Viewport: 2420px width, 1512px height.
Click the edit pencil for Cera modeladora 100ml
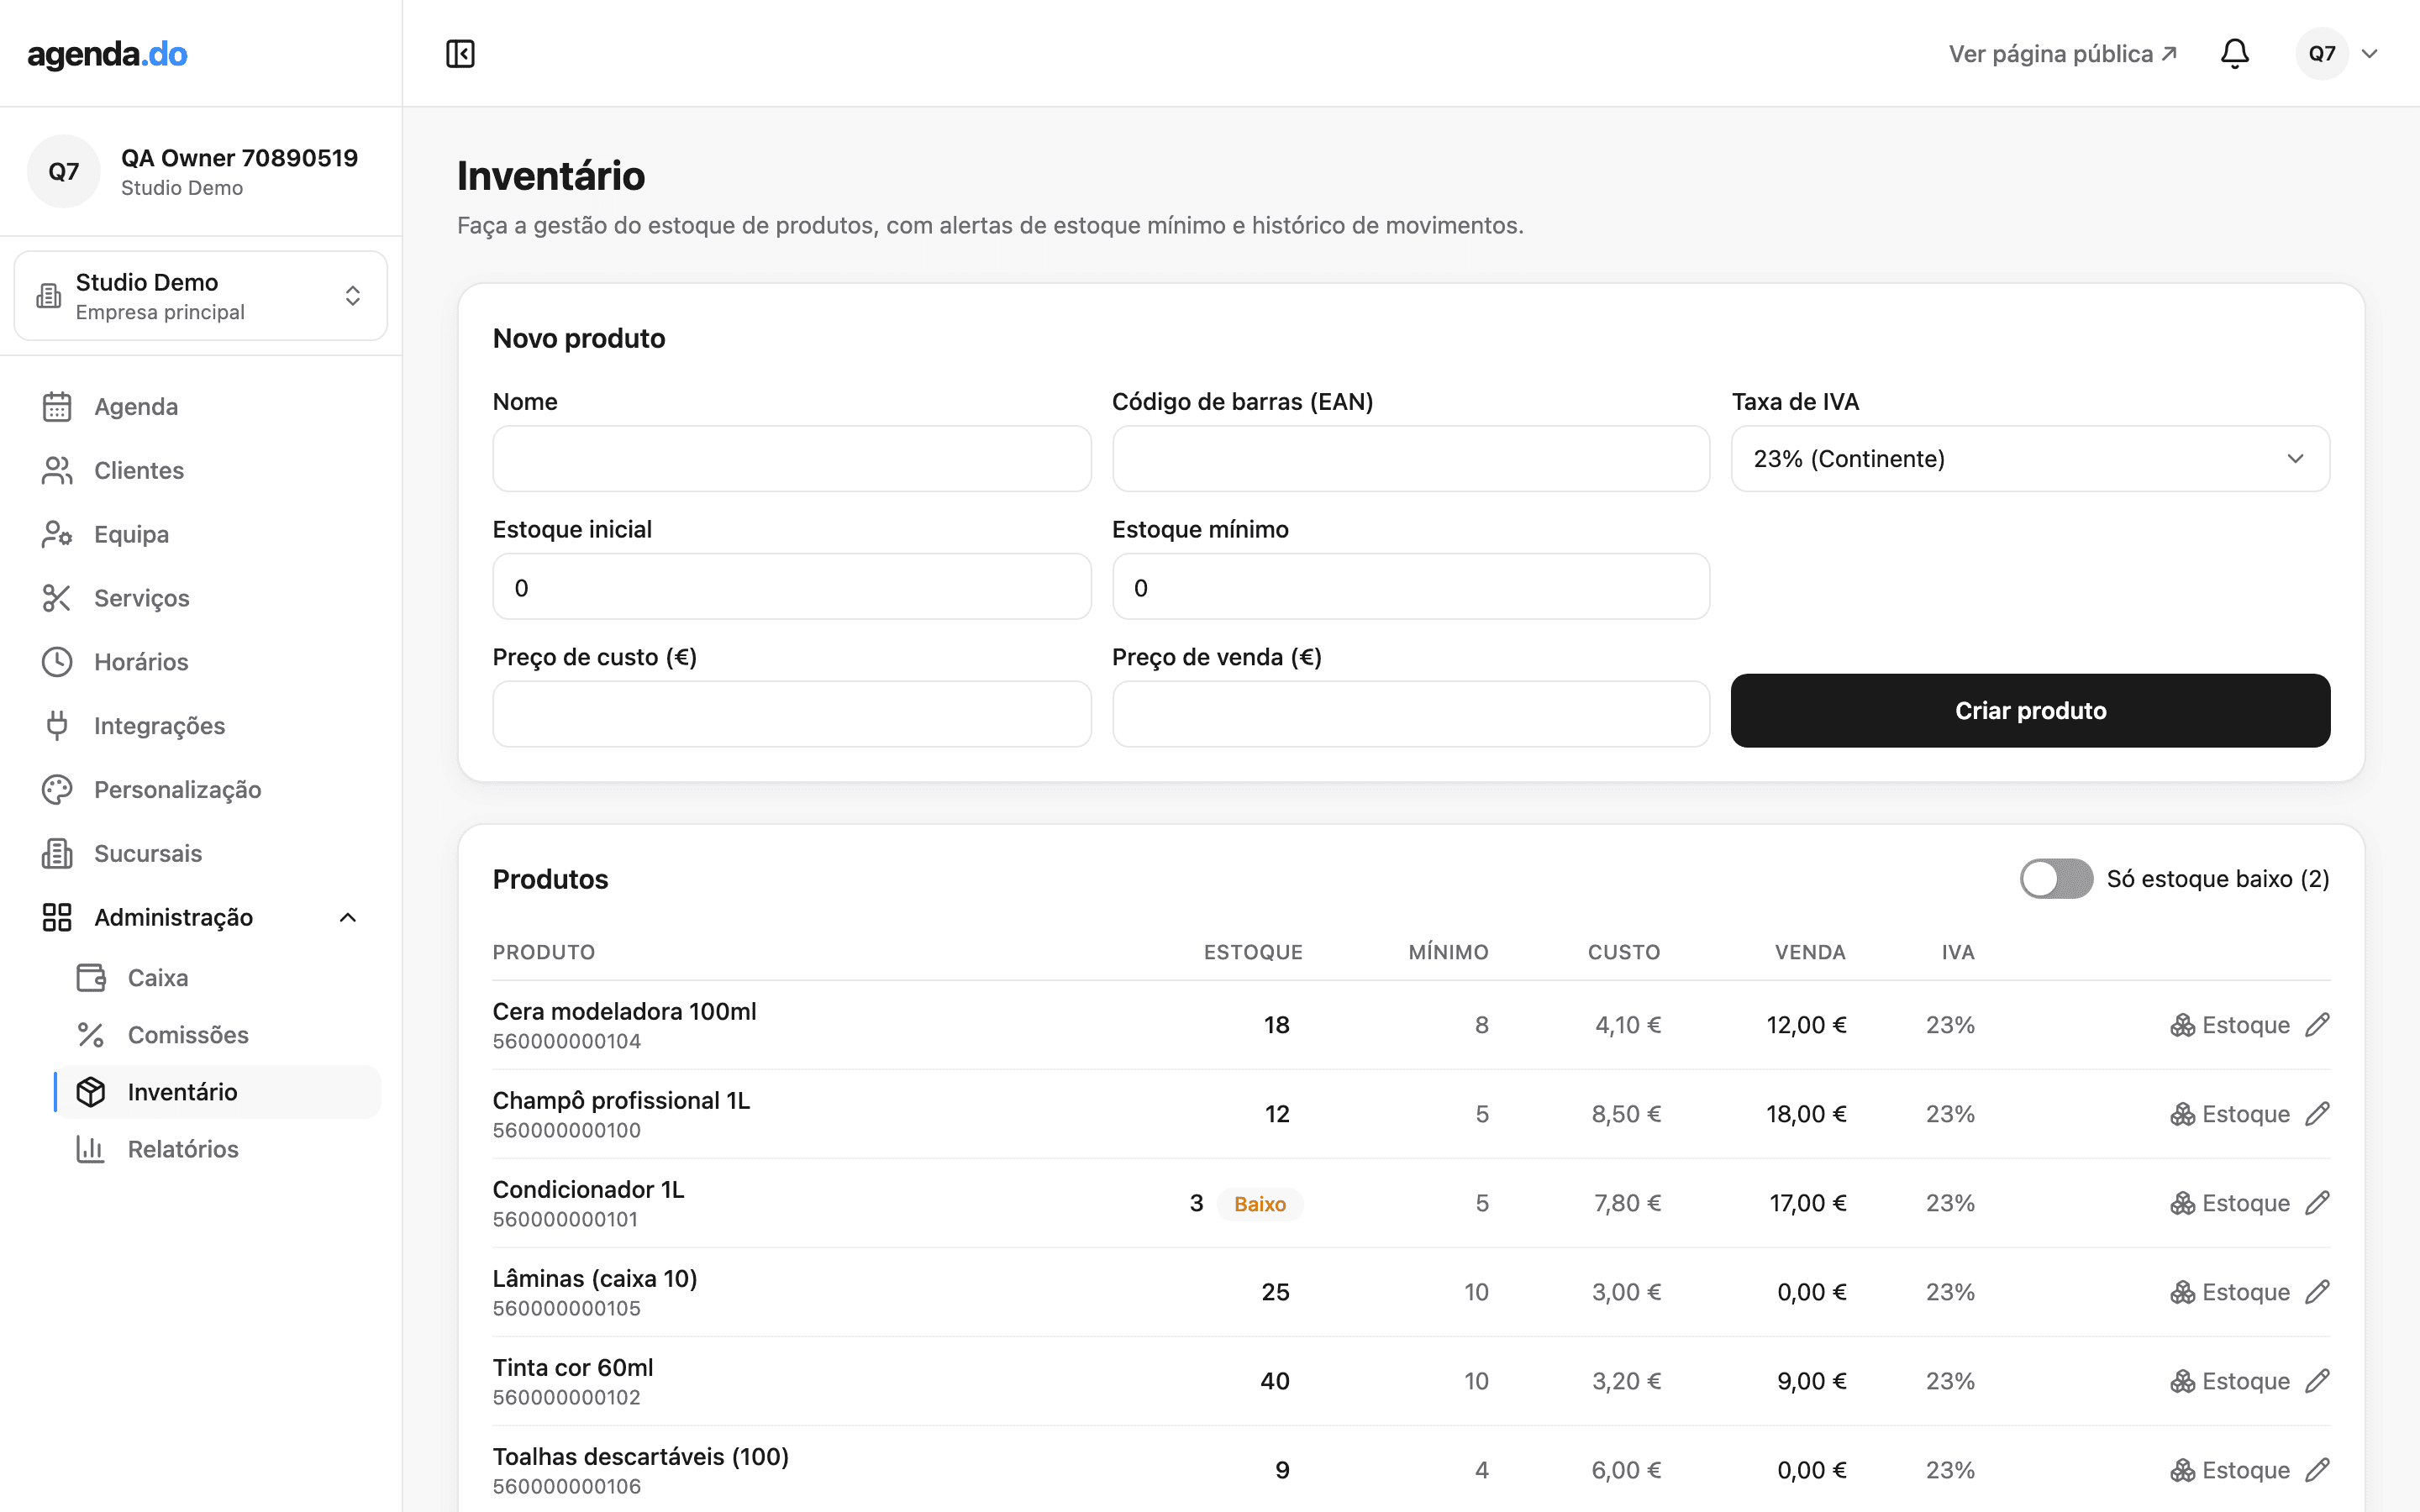click(x=2317, y=1025)
